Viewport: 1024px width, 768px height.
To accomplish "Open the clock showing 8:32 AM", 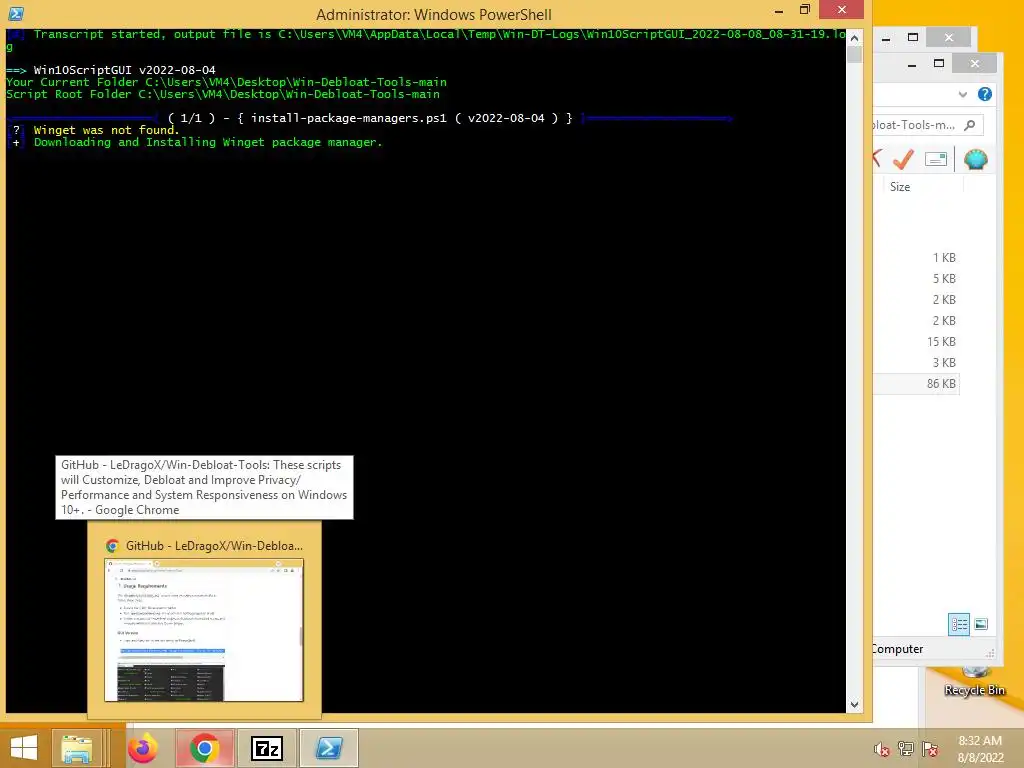I will click(980, 749).
